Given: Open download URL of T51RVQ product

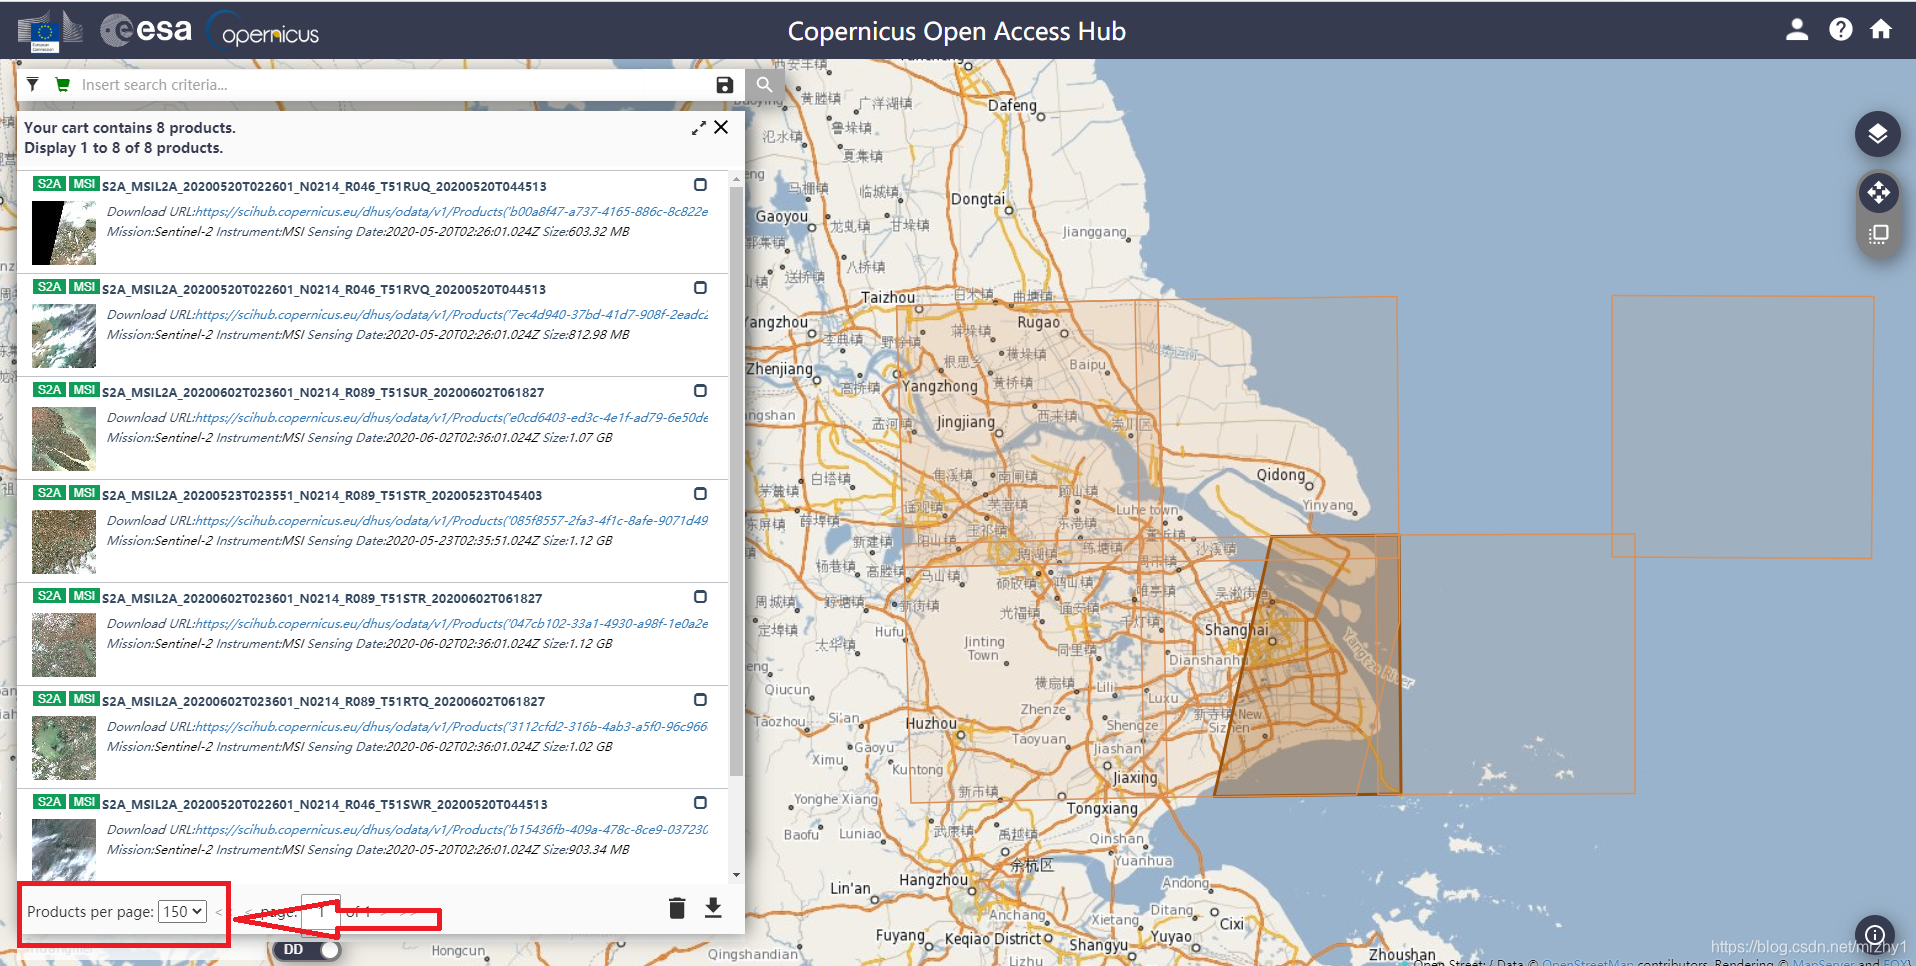Looking at the screenshot, I should (x=452, y=315).
